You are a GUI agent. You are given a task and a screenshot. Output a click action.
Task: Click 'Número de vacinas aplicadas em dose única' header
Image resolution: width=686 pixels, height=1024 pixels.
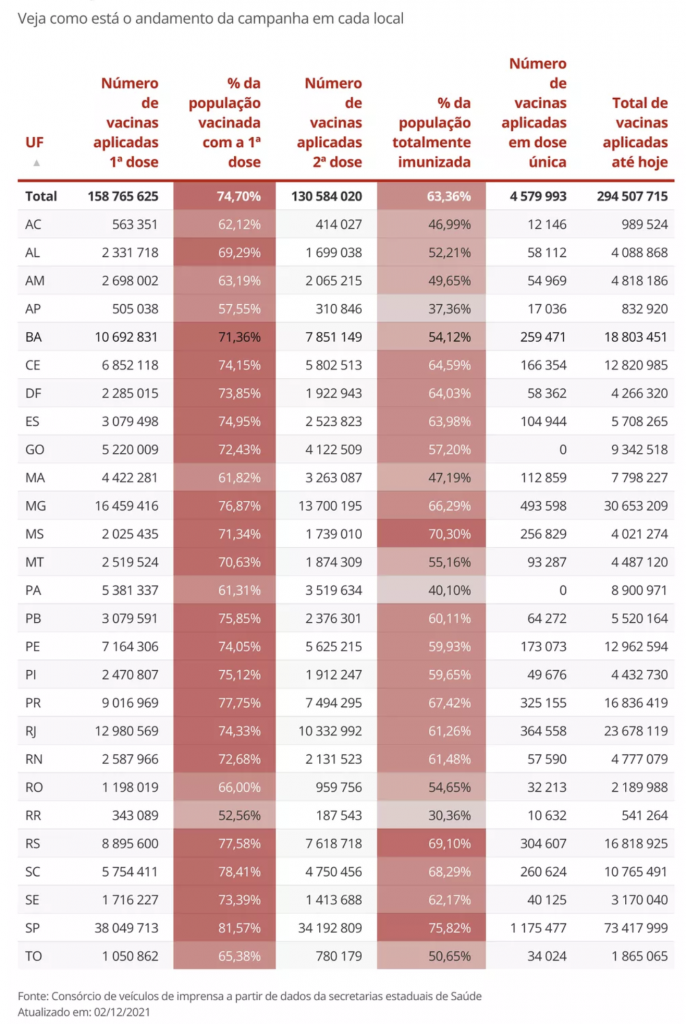538,112
